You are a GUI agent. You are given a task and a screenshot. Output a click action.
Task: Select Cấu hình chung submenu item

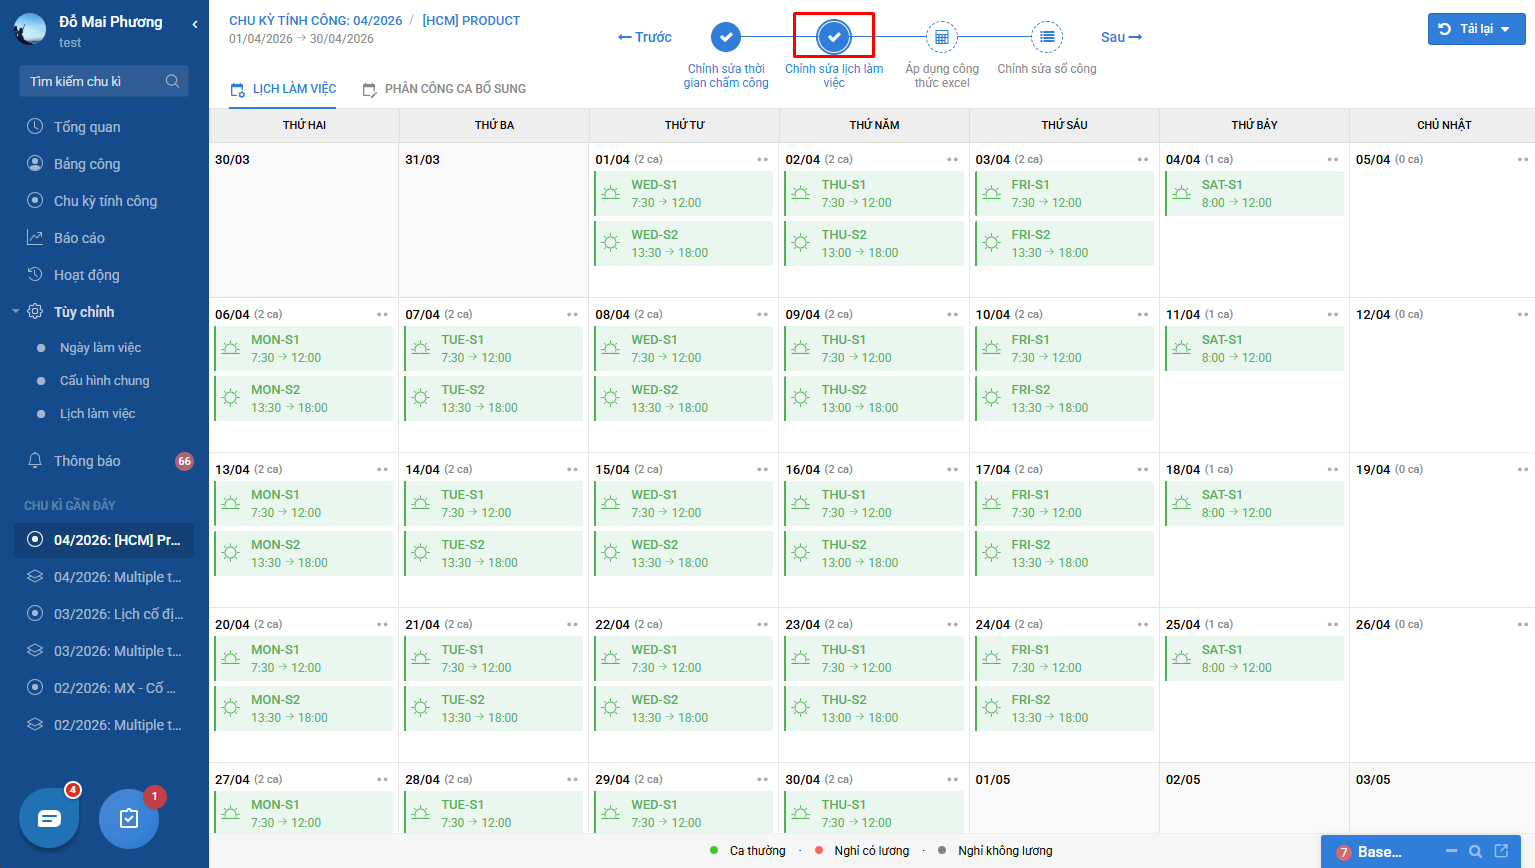[x=104, y=381]
